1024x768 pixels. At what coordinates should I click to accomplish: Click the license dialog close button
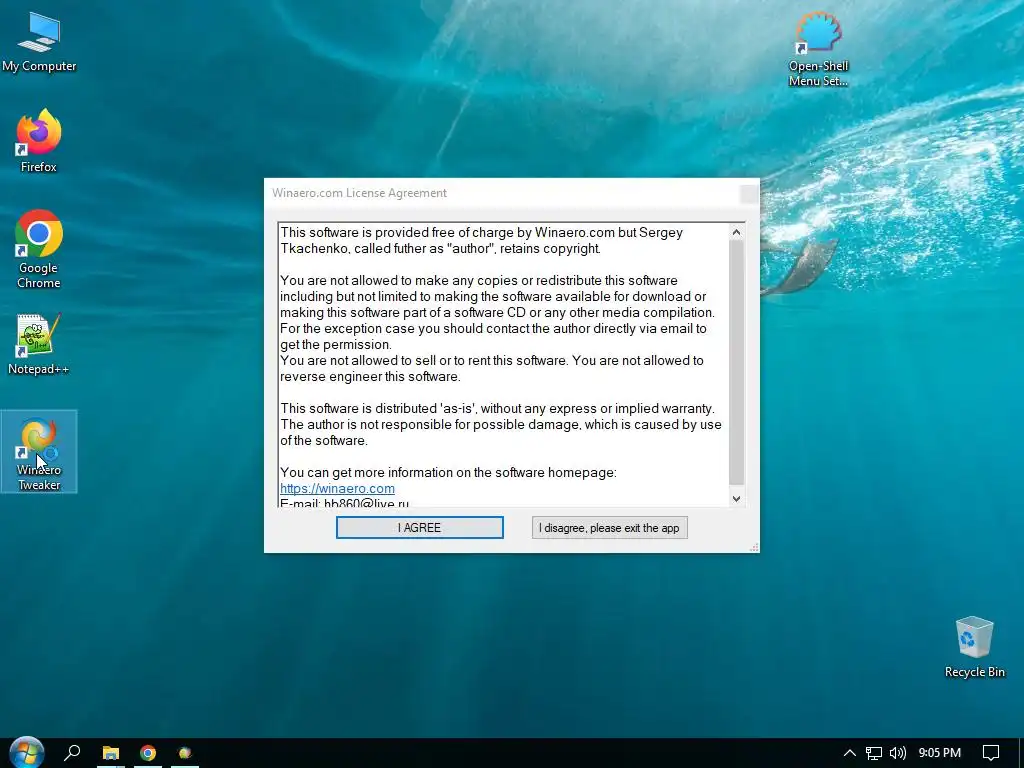pyautogui.click(x=748, y=193)
